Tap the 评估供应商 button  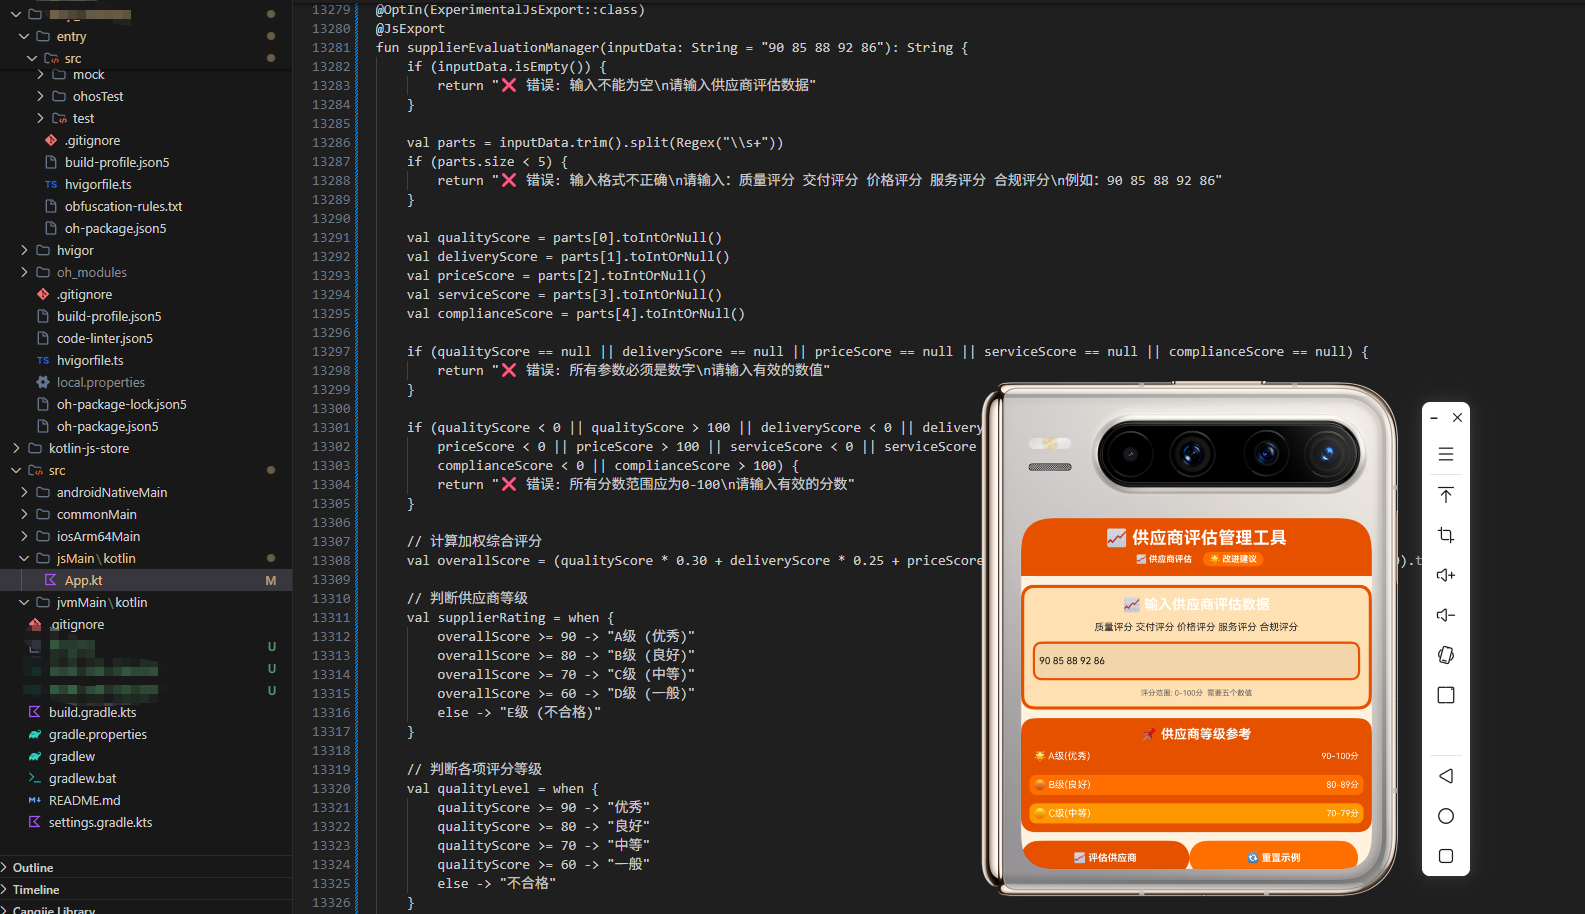(1105, 857)
